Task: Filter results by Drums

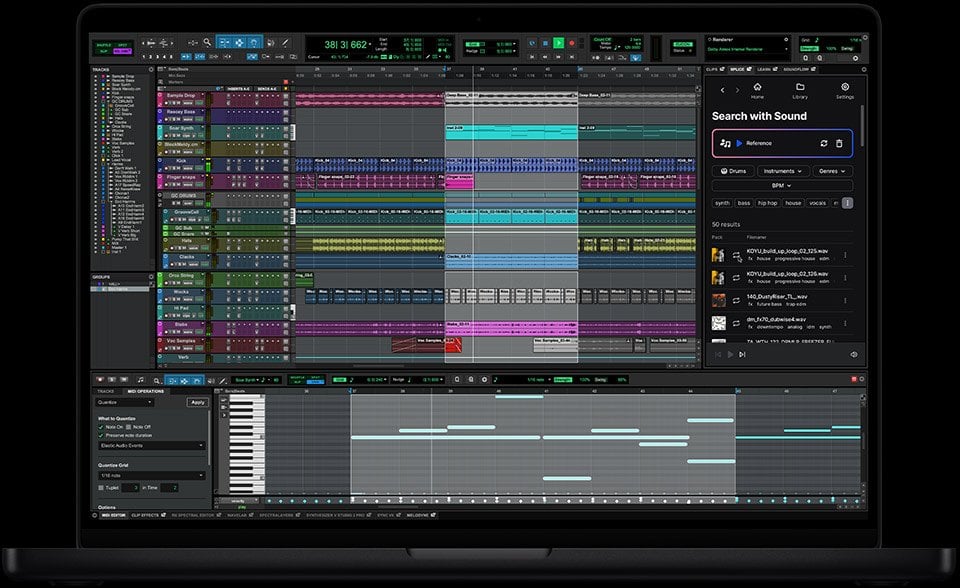Action: [733, 171]
